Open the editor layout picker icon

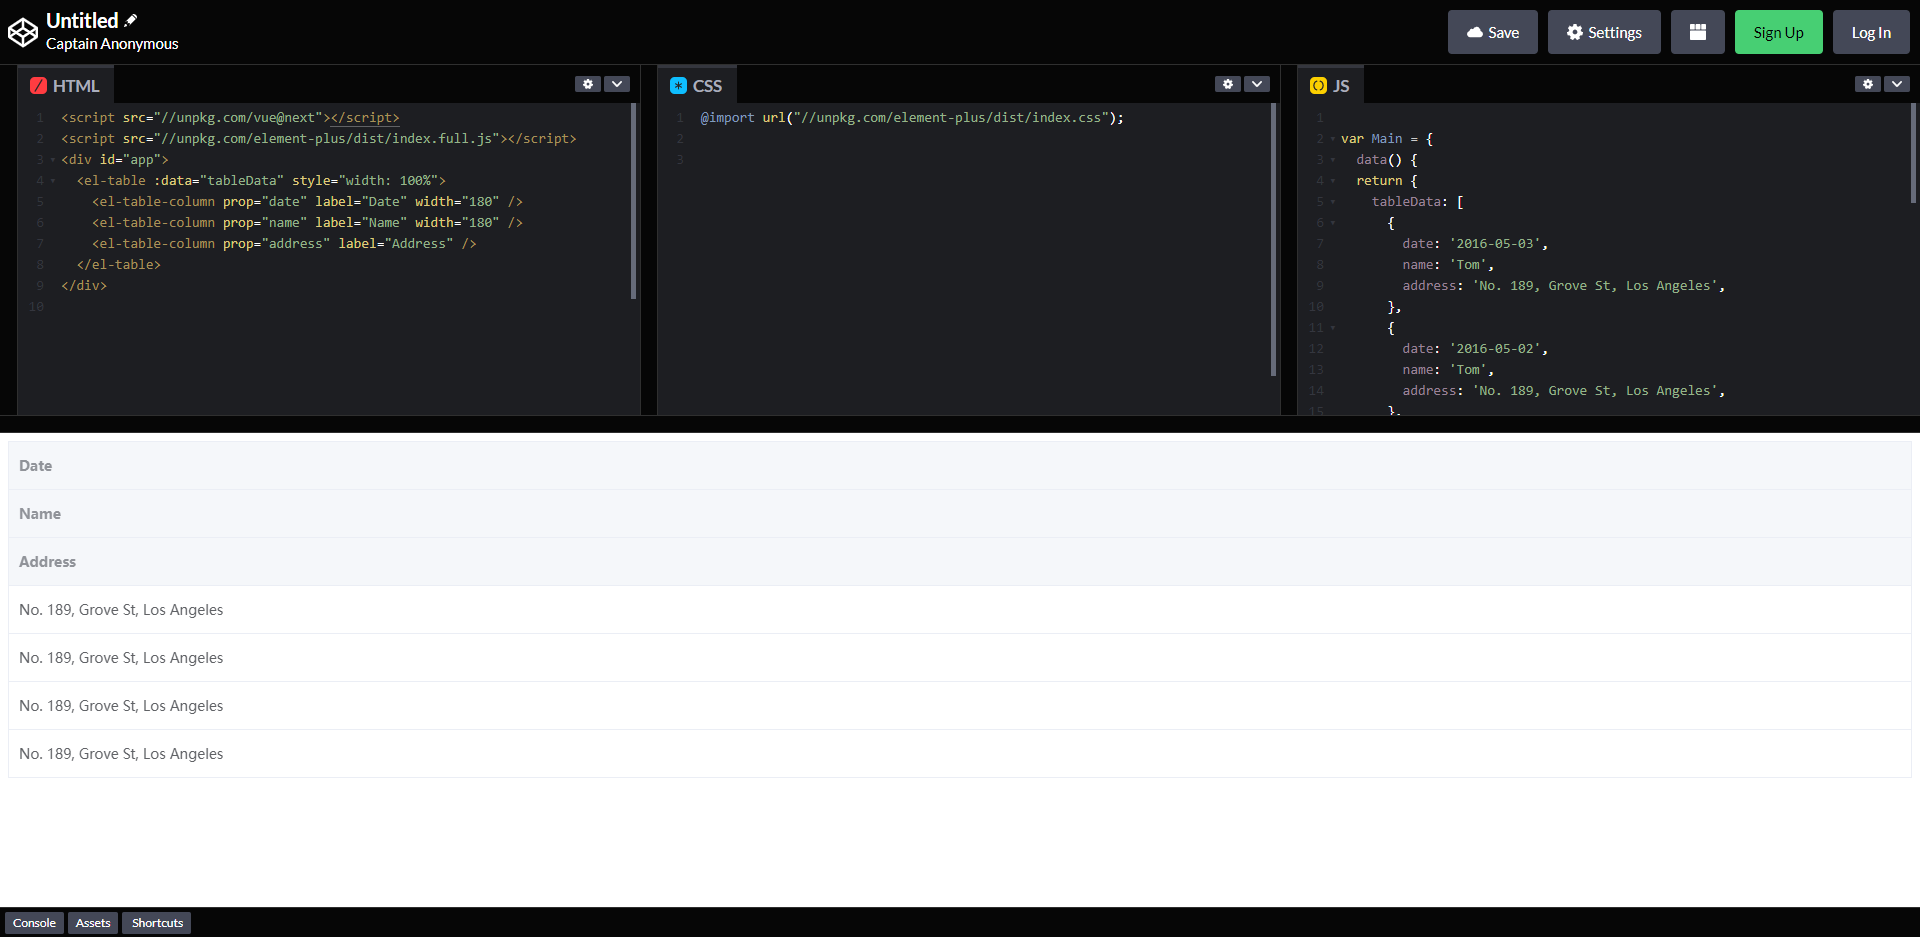(x=1697, y=31)
